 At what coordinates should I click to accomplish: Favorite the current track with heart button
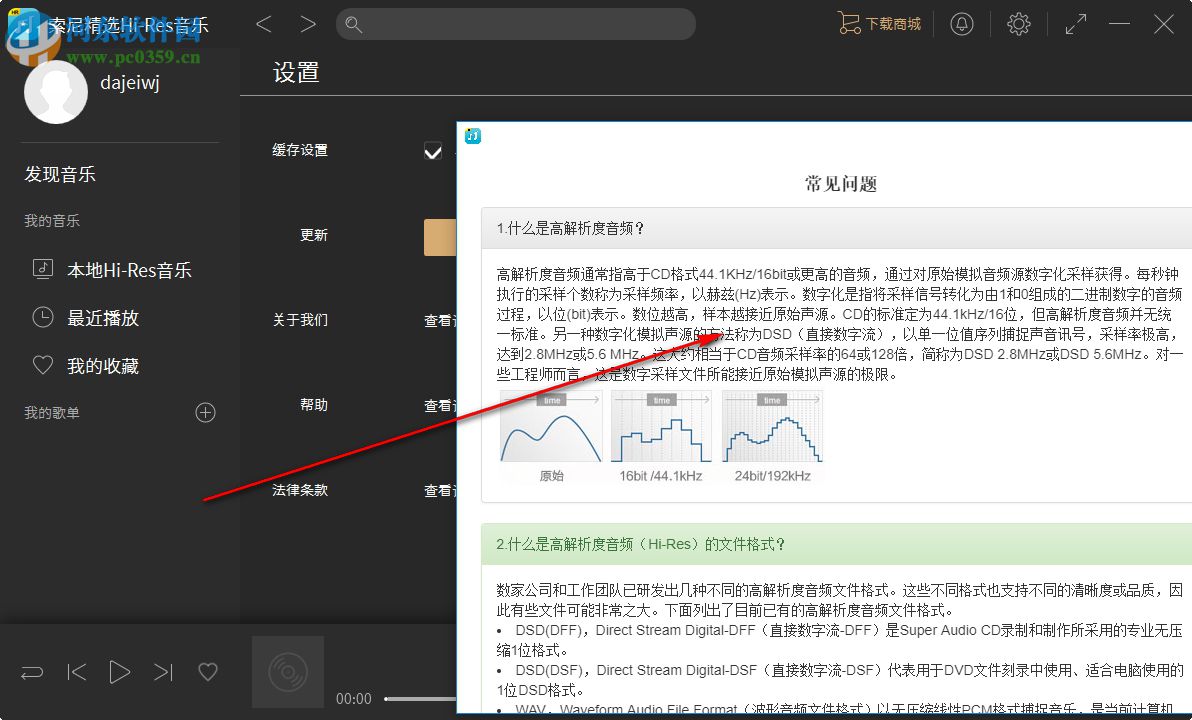click(207, 672)
